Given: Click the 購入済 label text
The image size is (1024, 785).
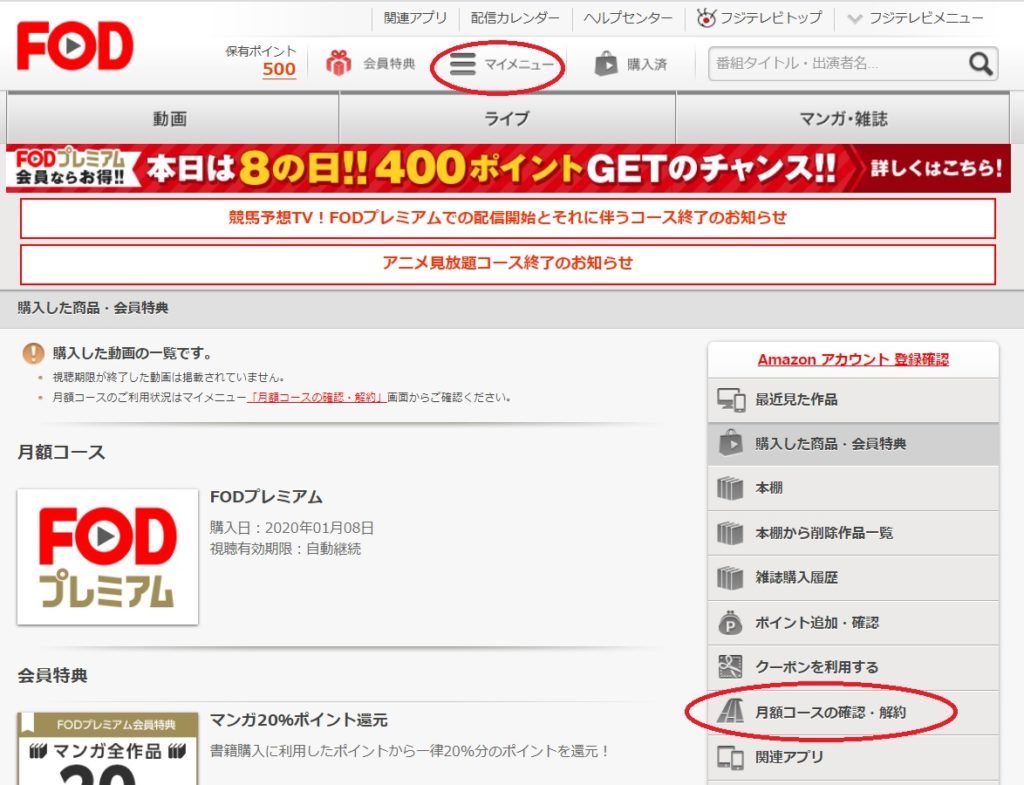Looking at the screenshot, I should (x=647, y=64).
